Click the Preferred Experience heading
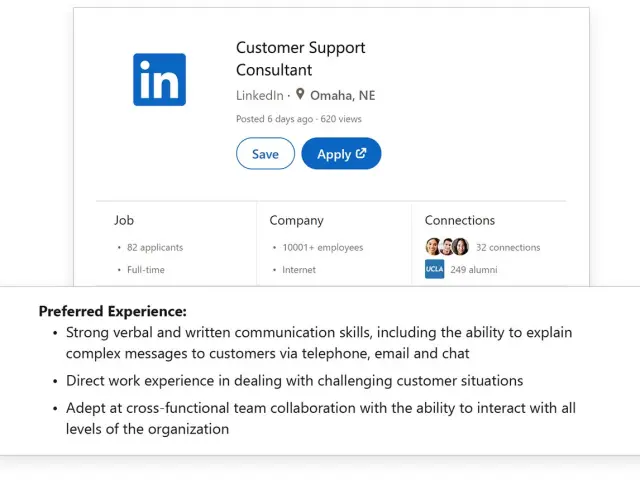This screenshot has height=480, width=640. (x=113, y=311)
